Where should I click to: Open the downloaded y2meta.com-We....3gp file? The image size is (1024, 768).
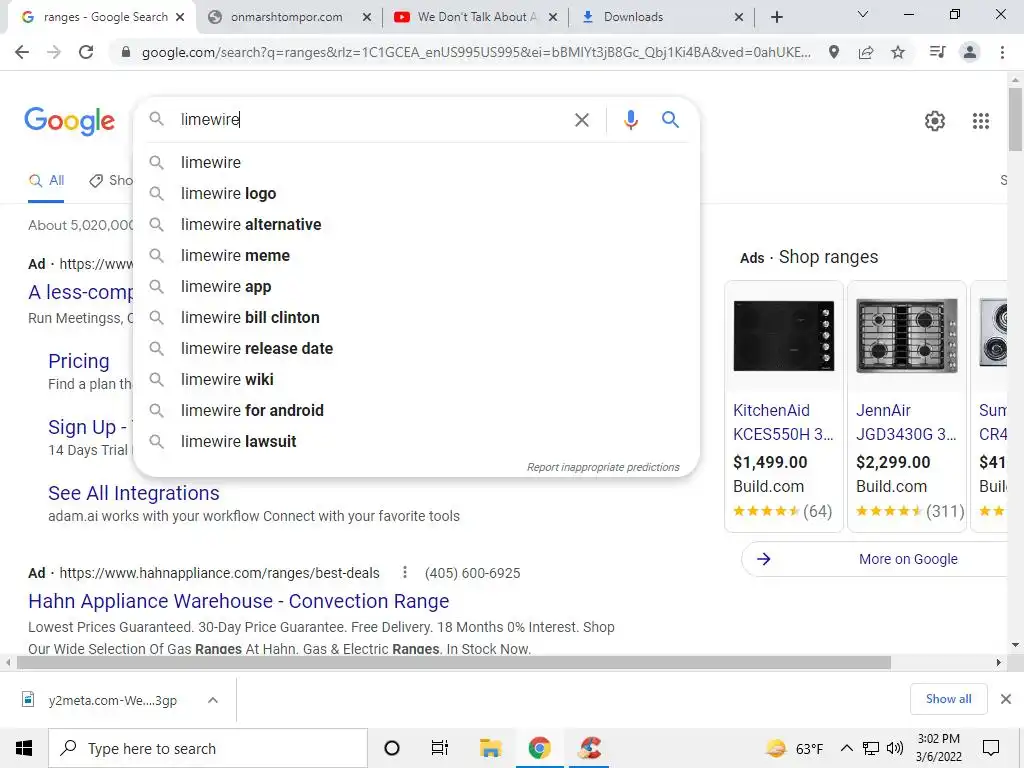[112, 700]
